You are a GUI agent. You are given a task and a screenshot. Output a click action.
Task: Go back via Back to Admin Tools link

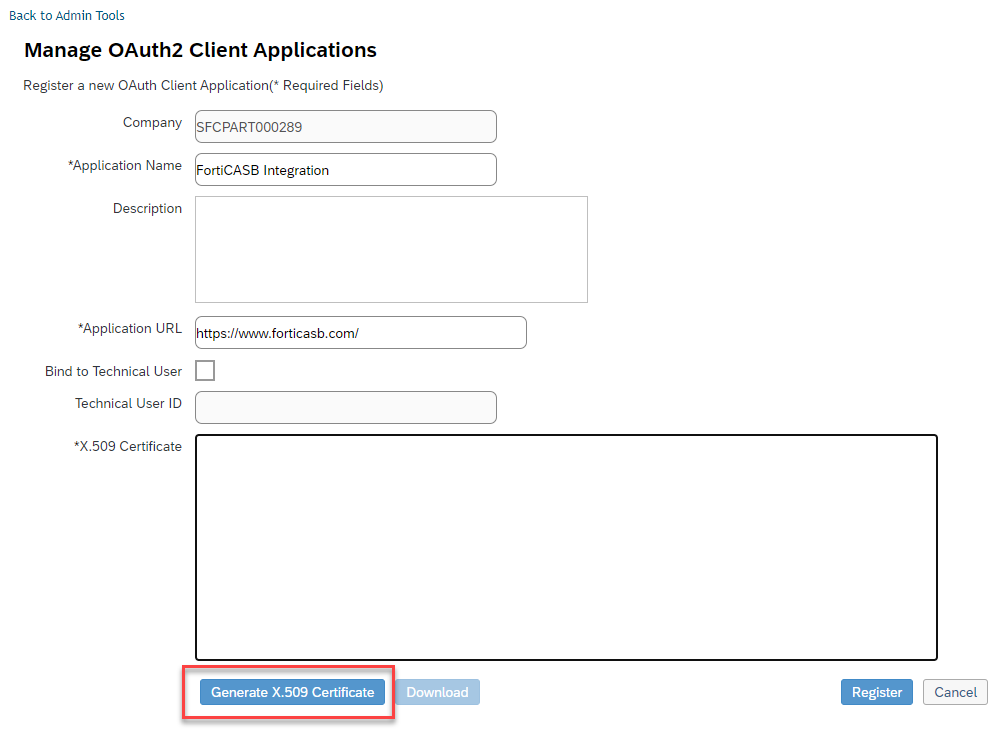click(67, 15)
